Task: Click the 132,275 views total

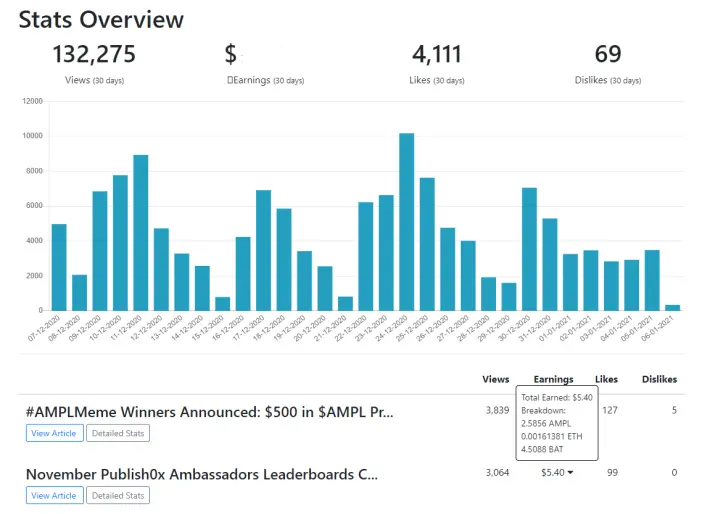Action: tap(94, 54)
